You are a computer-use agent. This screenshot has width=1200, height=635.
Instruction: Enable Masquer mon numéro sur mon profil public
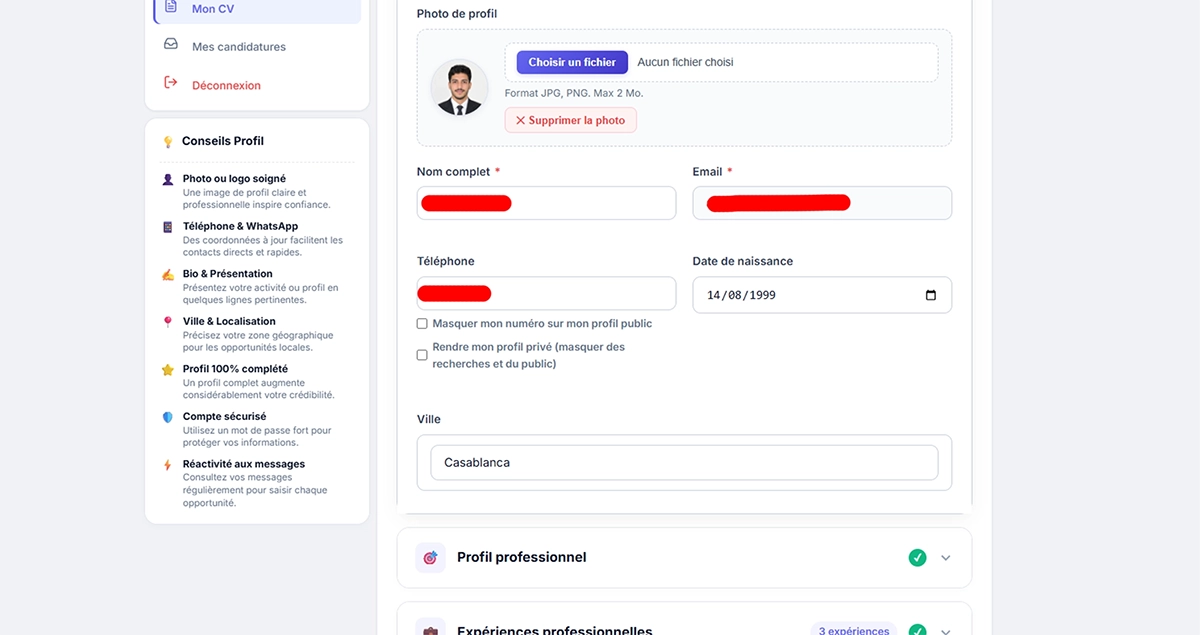422,324
